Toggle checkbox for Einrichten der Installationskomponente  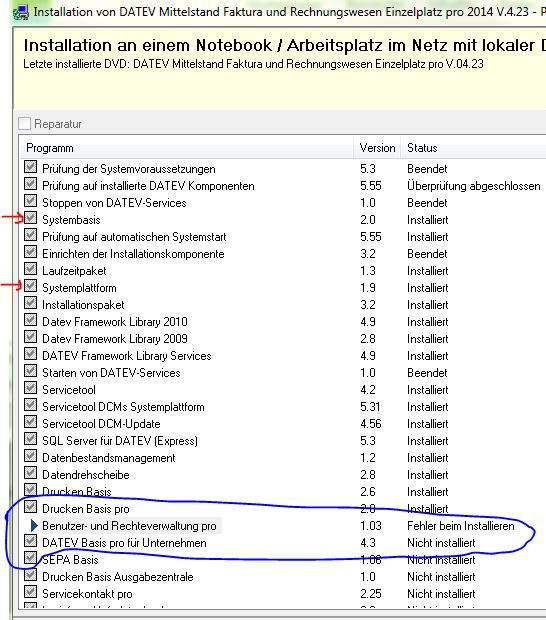tap(30, 252)
